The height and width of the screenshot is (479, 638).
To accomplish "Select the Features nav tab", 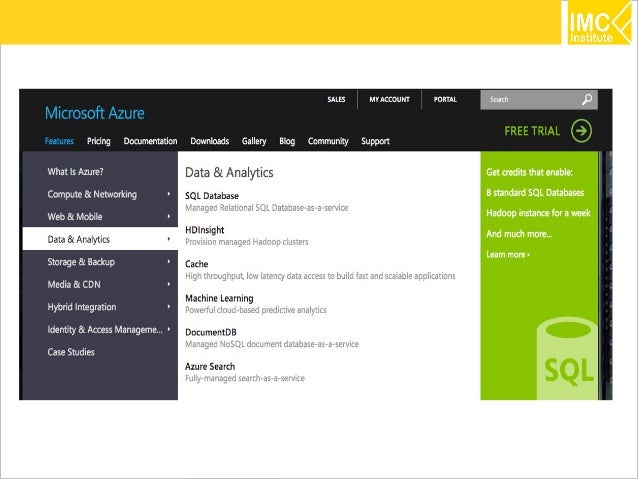I will click(x=59, y=141).
